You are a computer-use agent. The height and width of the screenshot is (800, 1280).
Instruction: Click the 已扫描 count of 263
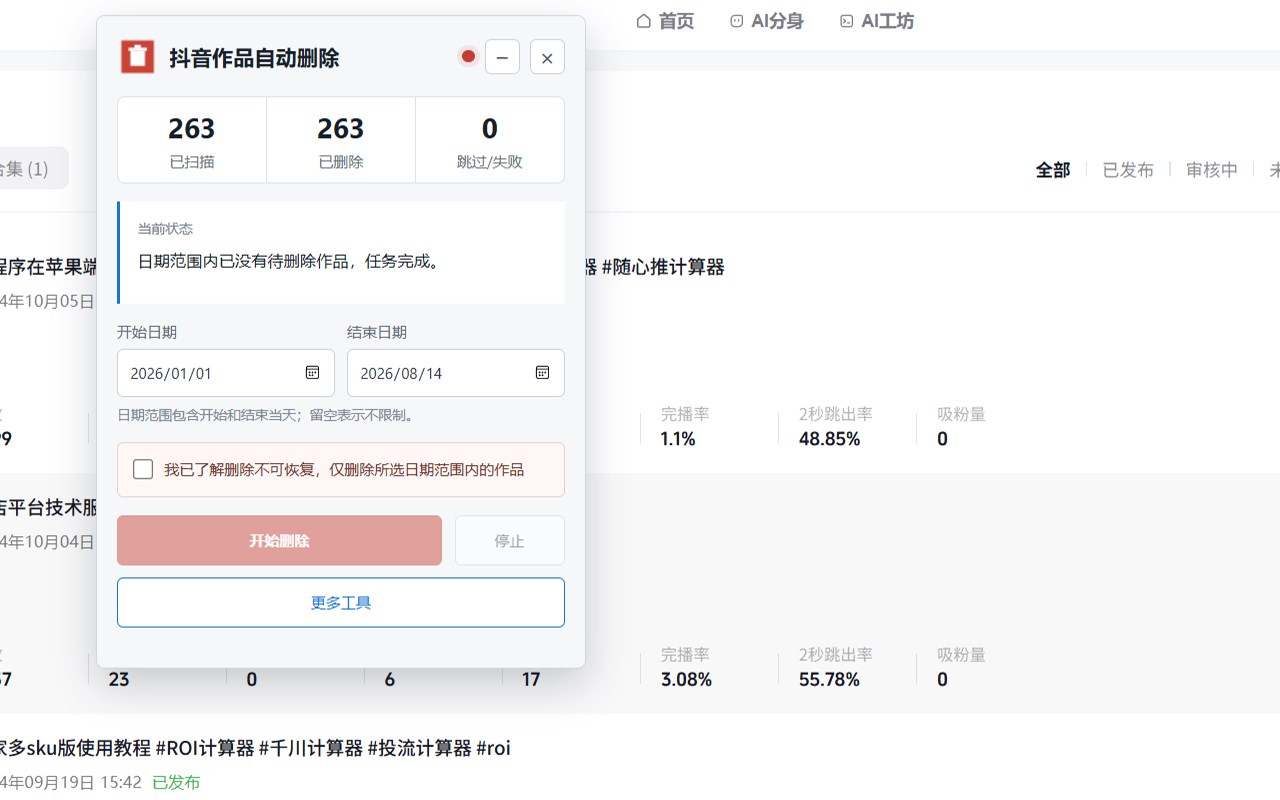click(x=191, y=129)
